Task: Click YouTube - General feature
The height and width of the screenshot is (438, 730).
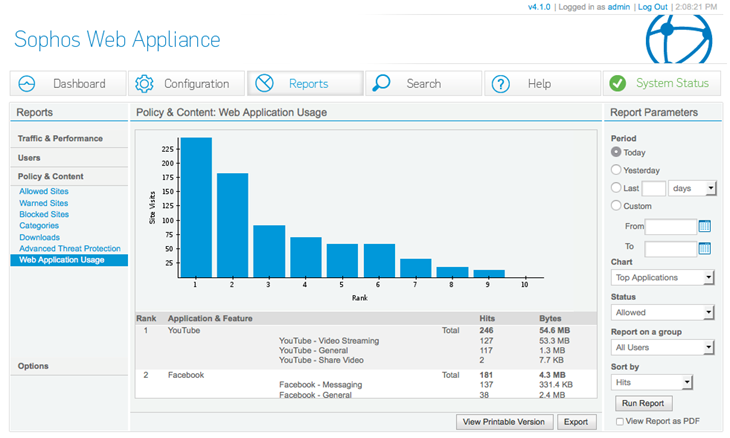Action: 313,350
